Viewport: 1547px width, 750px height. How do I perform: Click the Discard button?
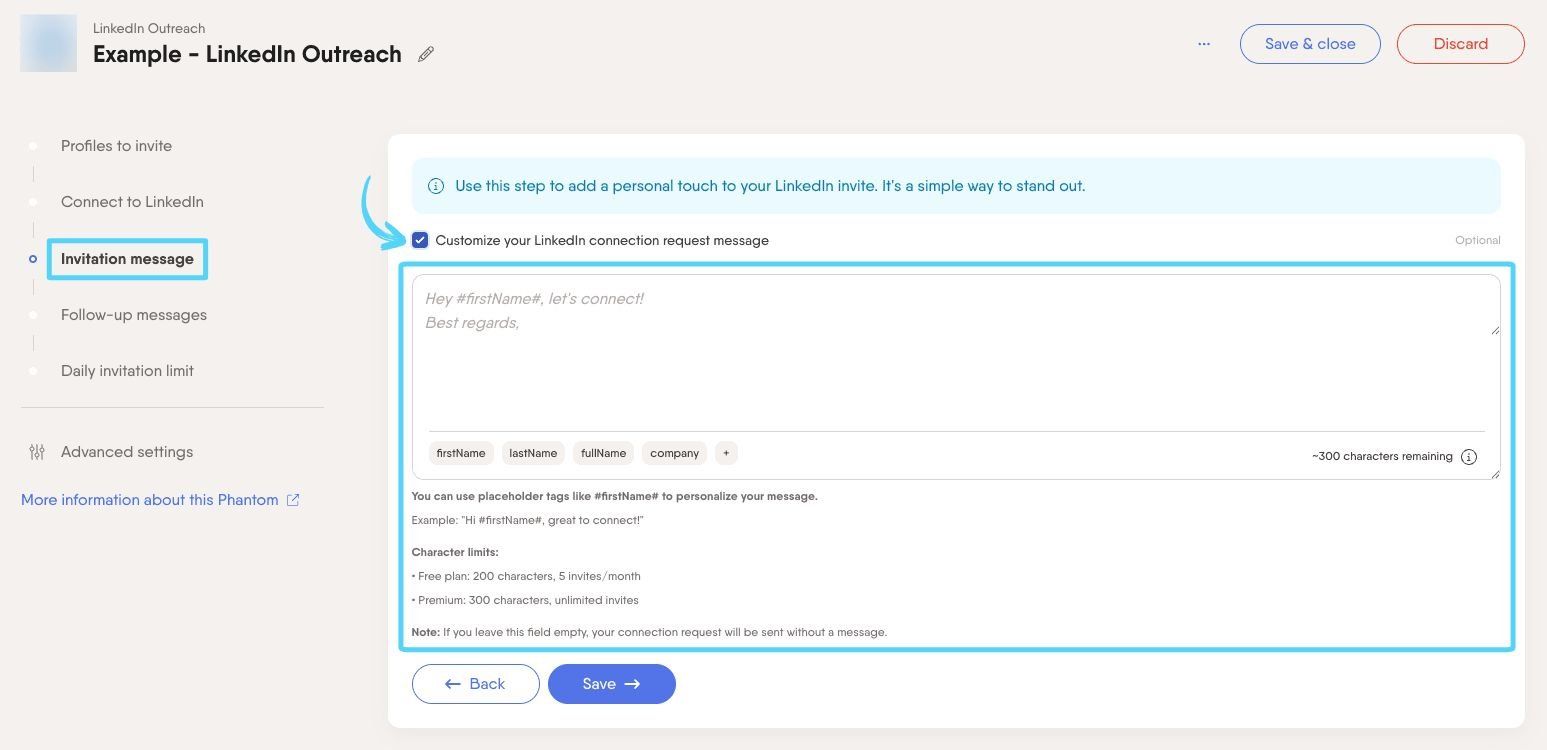1461,44
